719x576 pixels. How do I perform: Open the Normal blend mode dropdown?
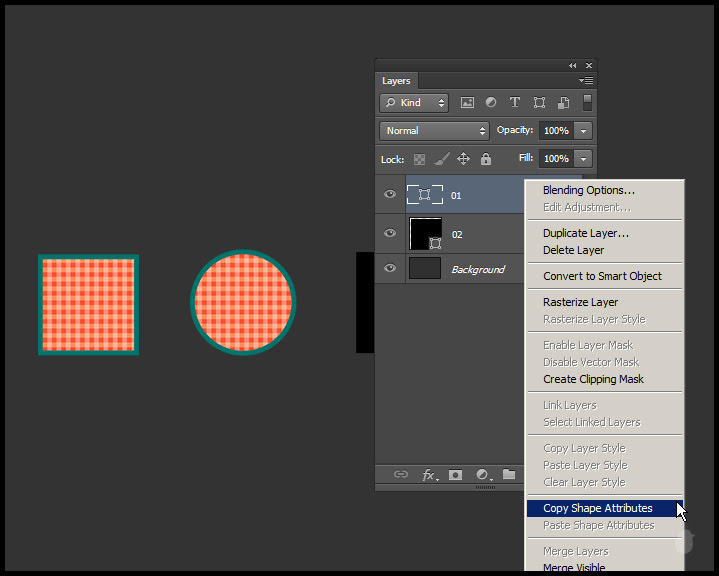pos(434,131)
